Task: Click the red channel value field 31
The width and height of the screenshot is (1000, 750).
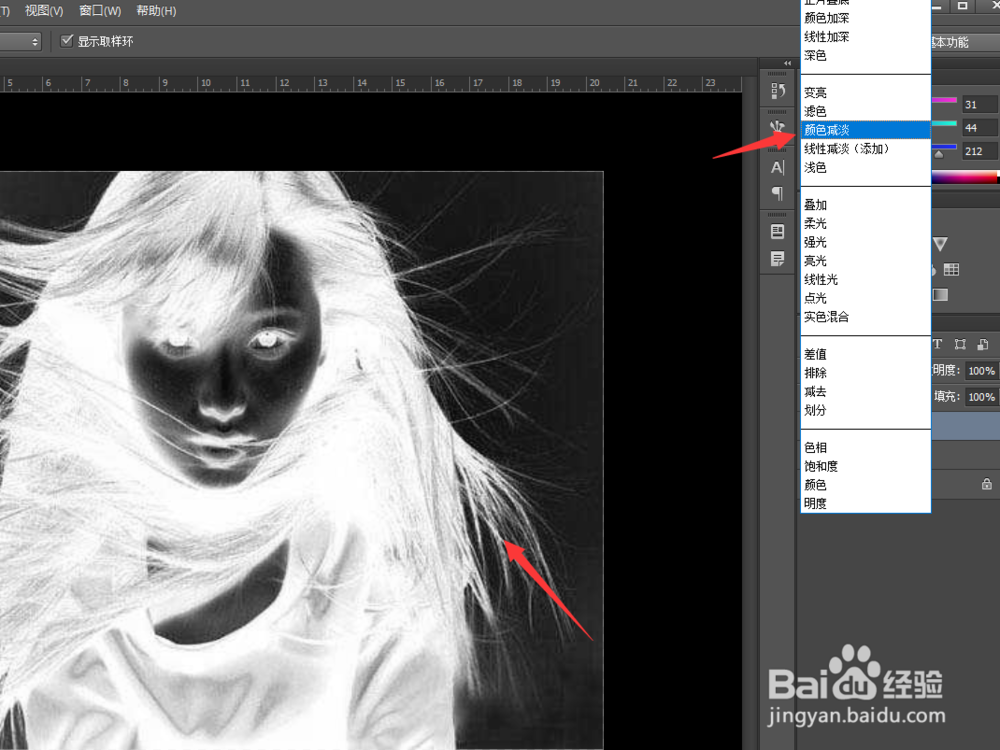Action: click(x=980, y=105)
